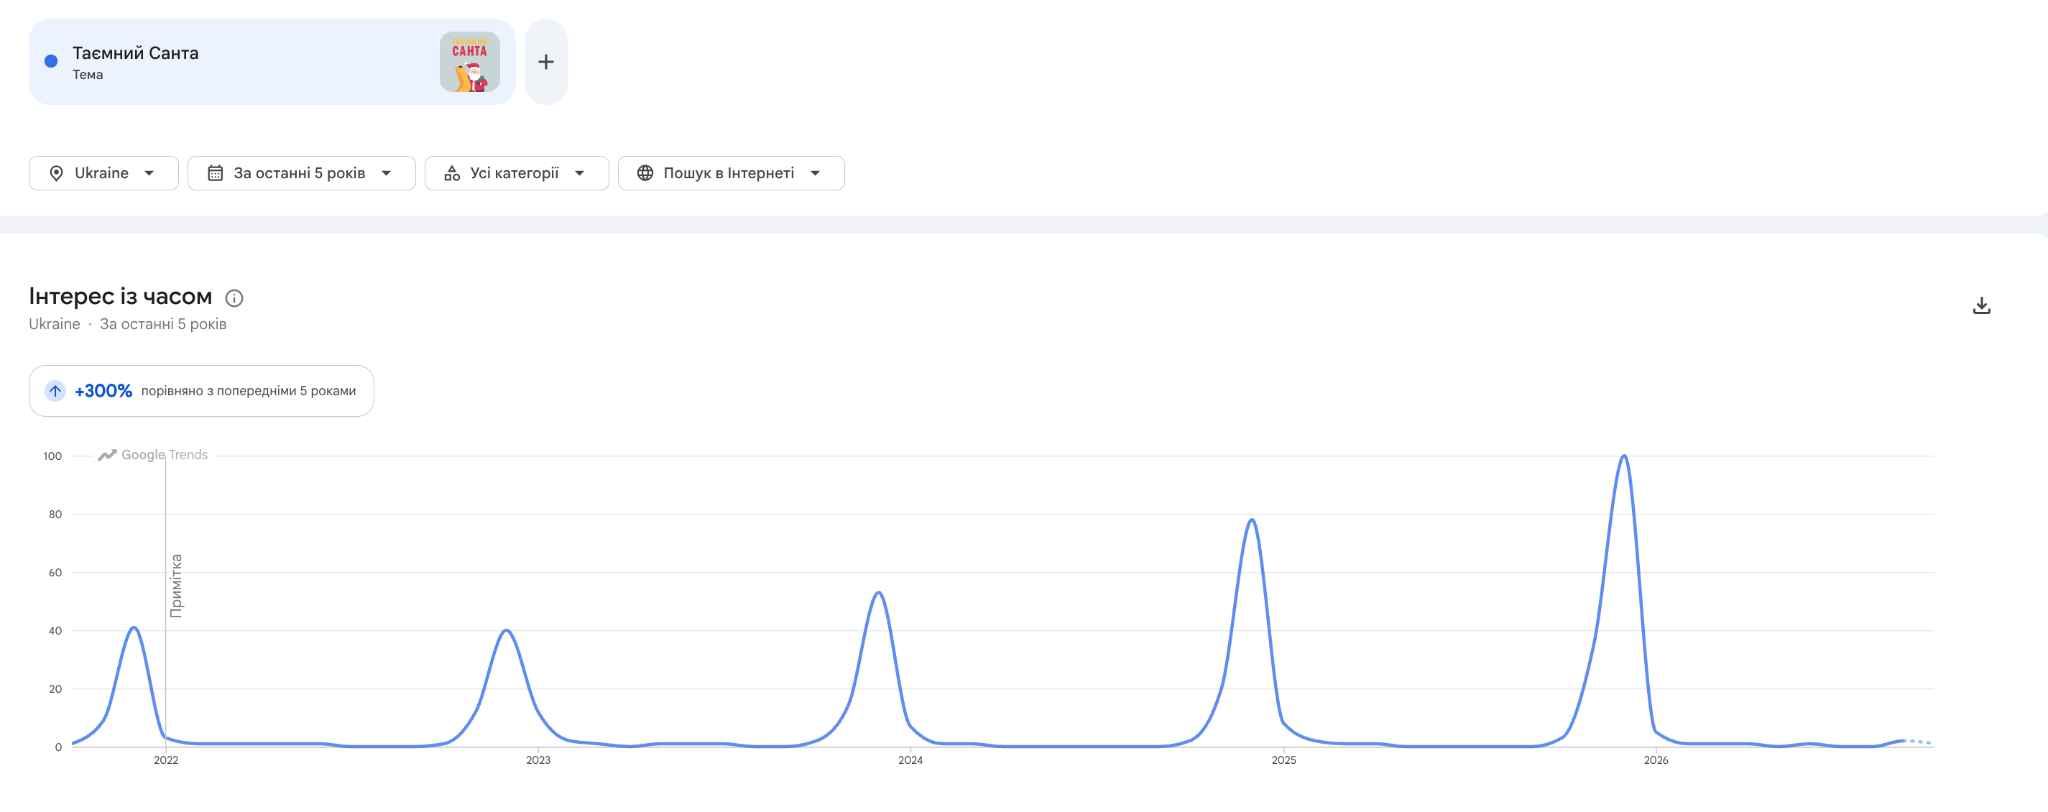Viewport: 2048px width, 812px height.
Task: Click the 100 value on the y-axis
Action: (52, 456)
